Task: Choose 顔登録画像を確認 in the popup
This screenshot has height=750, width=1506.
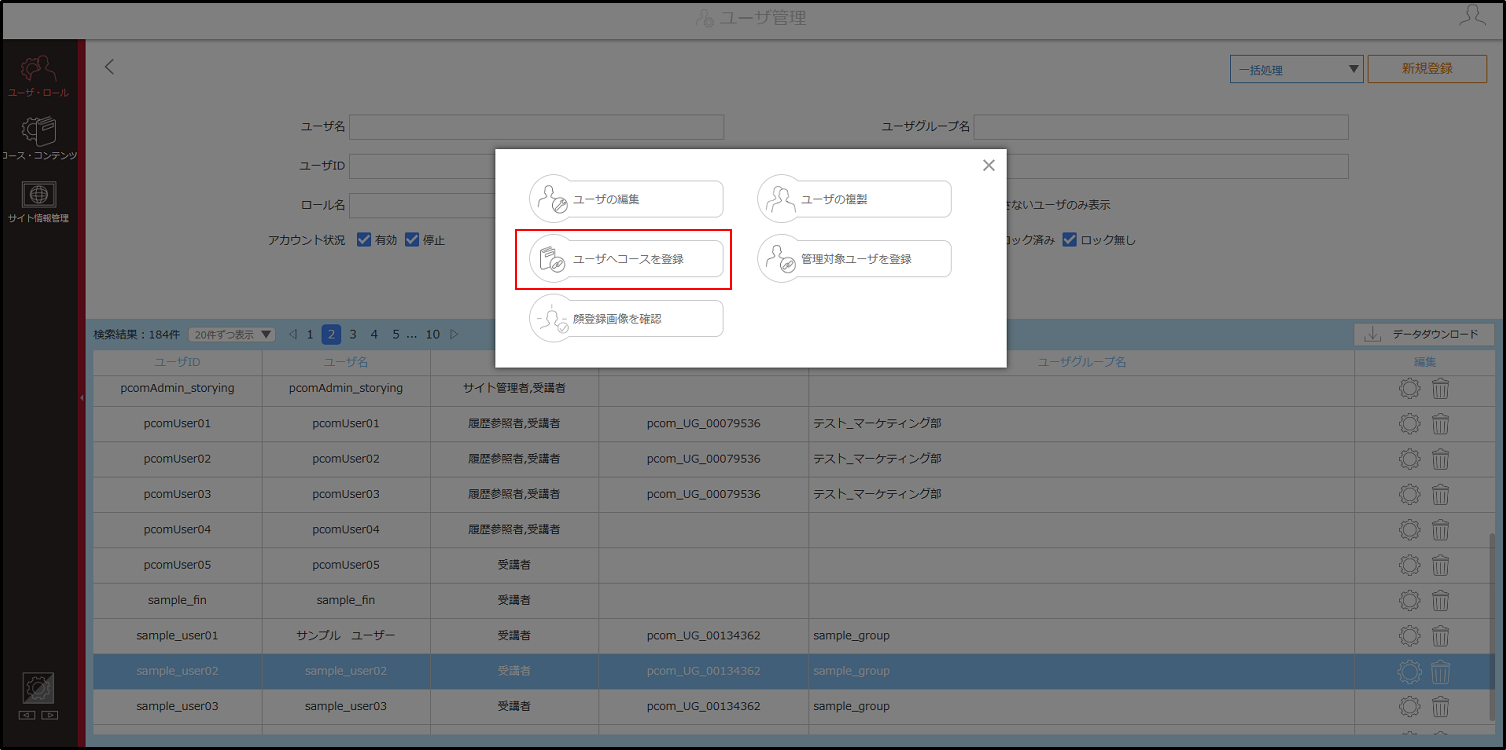Action: tap(626, 319)
